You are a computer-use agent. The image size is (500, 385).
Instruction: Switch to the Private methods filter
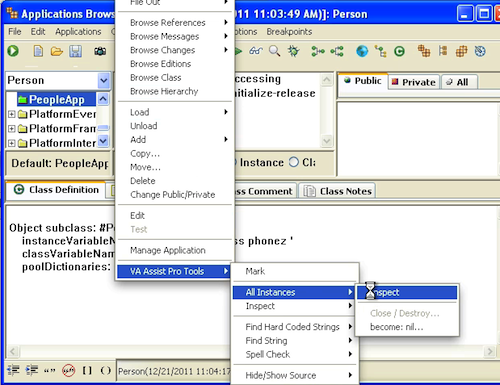[414, 82]
